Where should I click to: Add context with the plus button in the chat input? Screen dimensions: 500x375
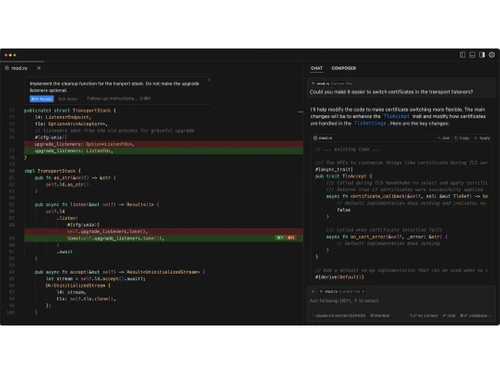pos(313,291)
